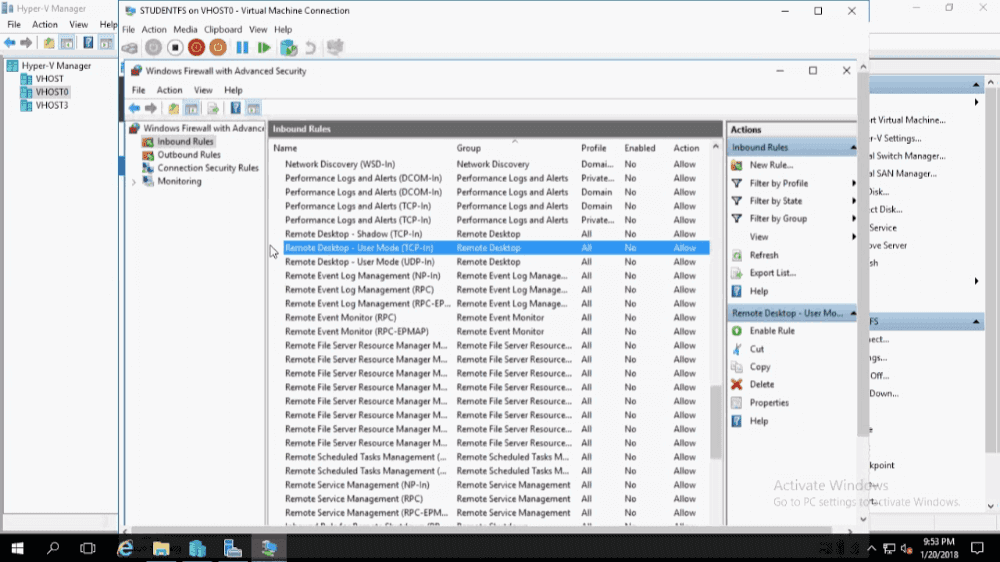Open the Filter by Group submenu arrow
Screen dimensions: 1000x562
[x=853, y=219]
